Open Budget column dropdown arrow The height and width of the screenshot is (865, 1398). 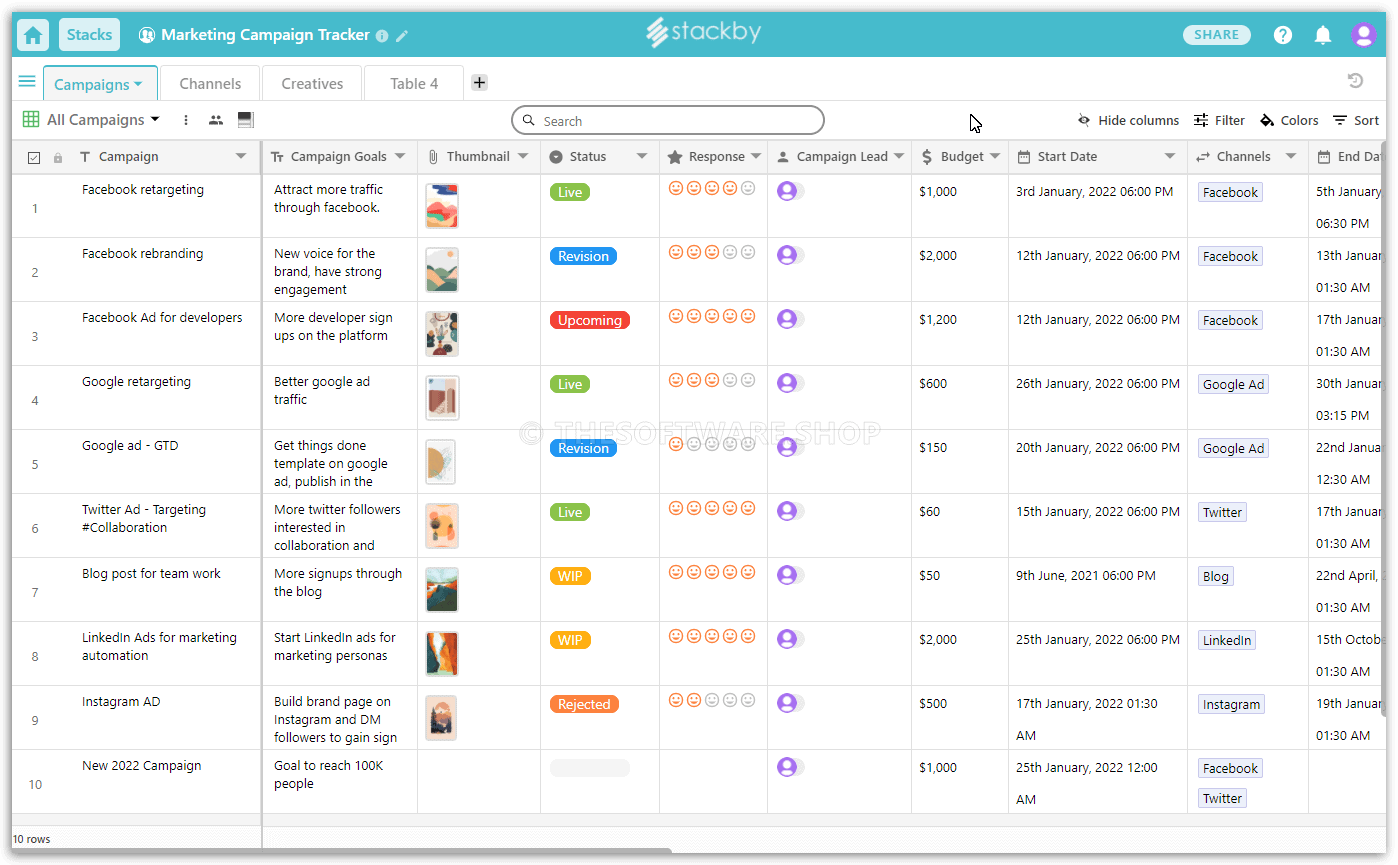click(995, 157)
